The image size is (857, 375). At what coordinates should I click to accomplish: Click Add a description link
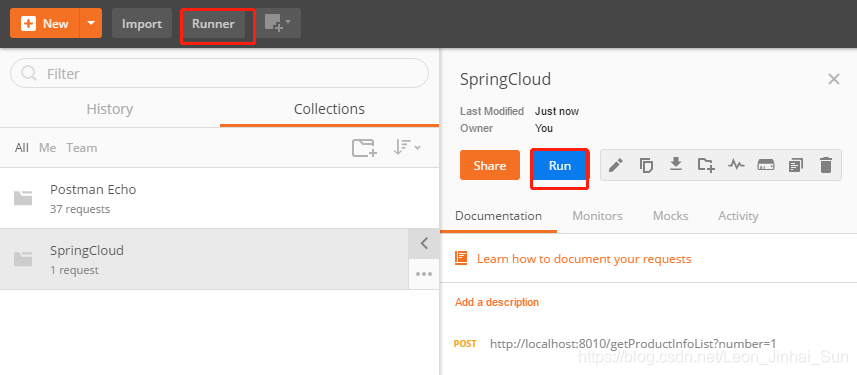click(x=497, y=302)
